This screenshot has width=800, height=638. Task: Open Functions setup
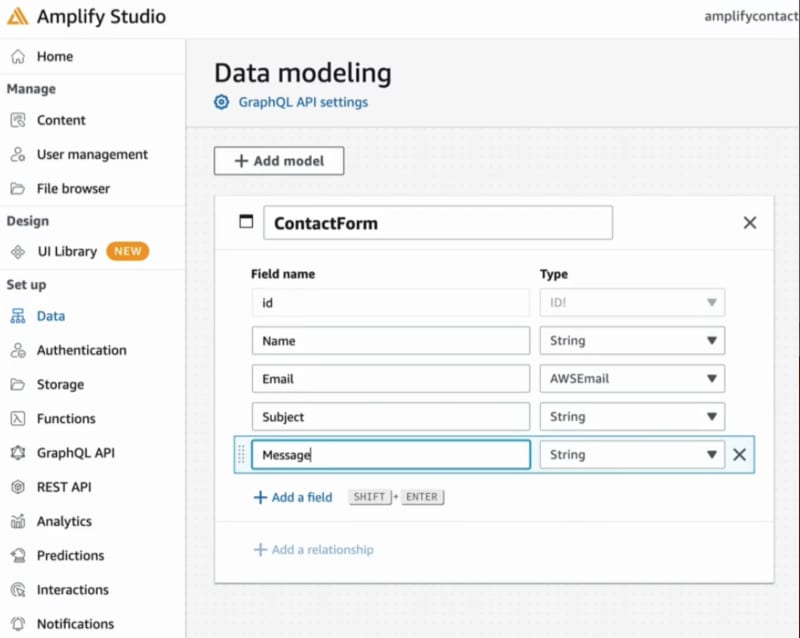click(x=66, y=419)
